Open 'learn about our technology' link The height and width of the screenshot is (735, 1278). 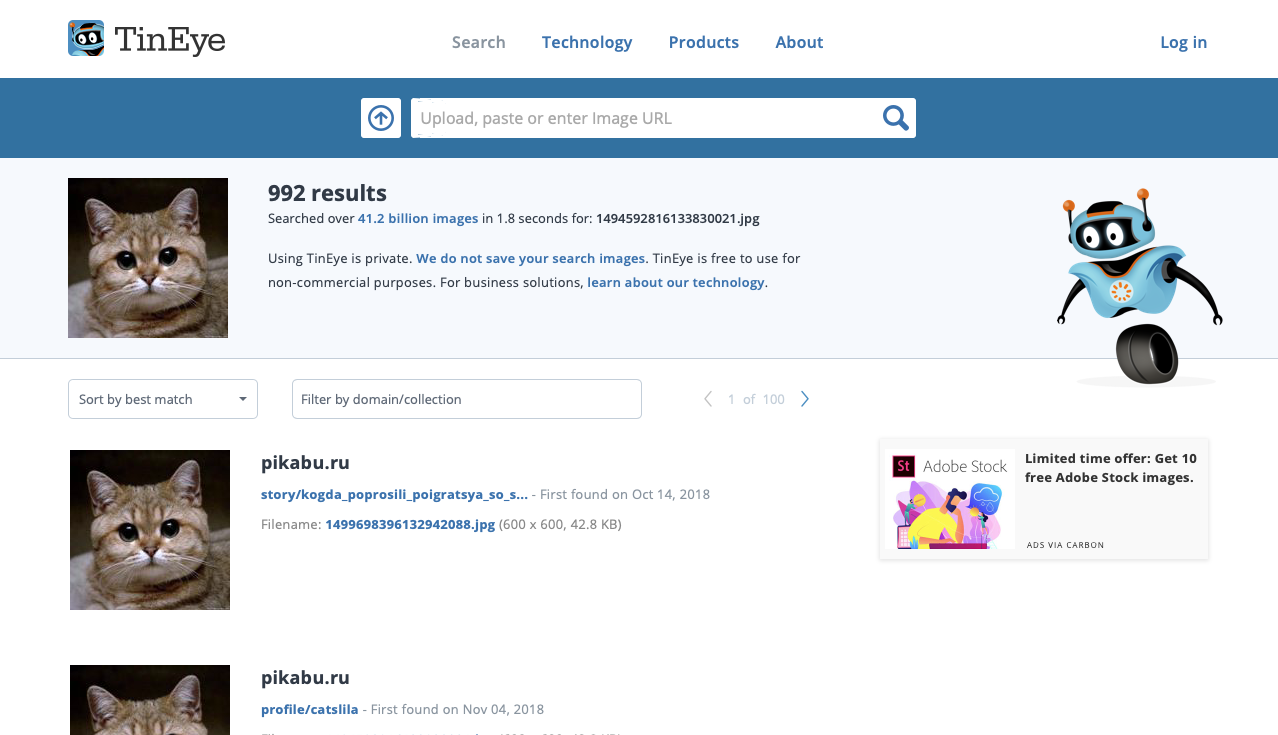pyautogui.click(x=676, y=282)
